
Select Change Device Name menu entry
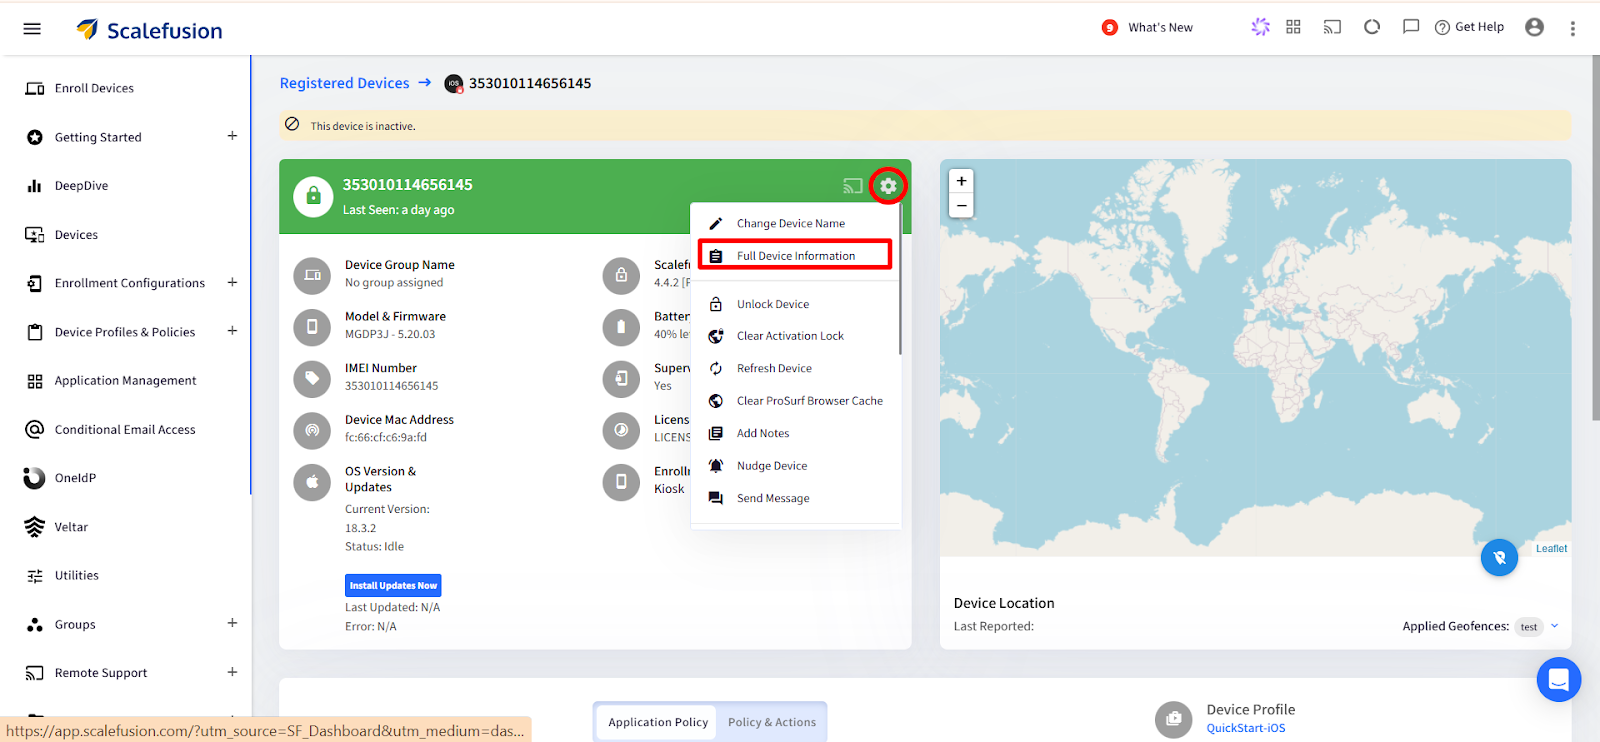point(796,224)
